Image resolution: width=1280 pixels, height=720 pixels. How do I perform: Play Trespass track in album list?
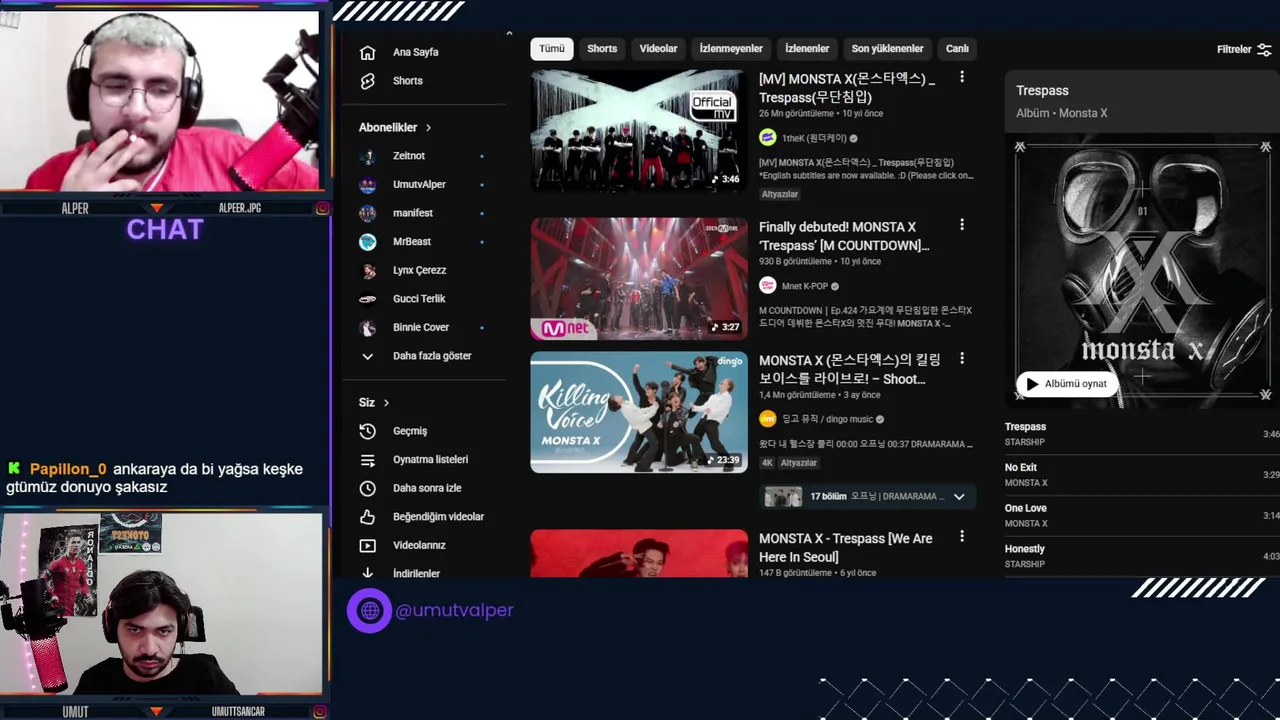(1142, 434)
